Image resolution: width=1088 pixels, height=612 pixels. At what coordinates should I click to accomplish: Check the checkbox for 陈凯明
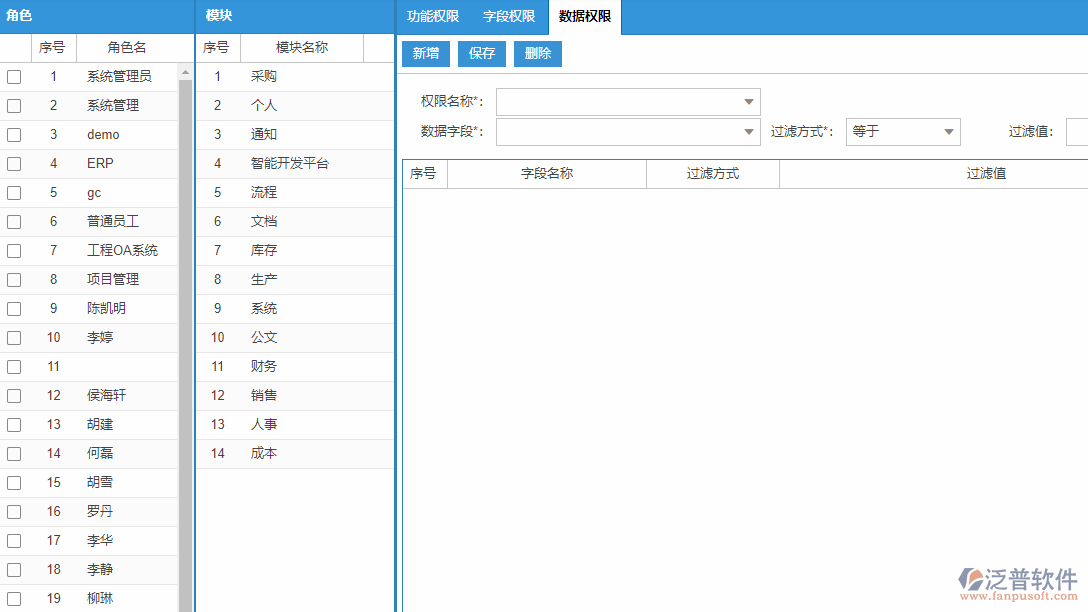(13, 308)
